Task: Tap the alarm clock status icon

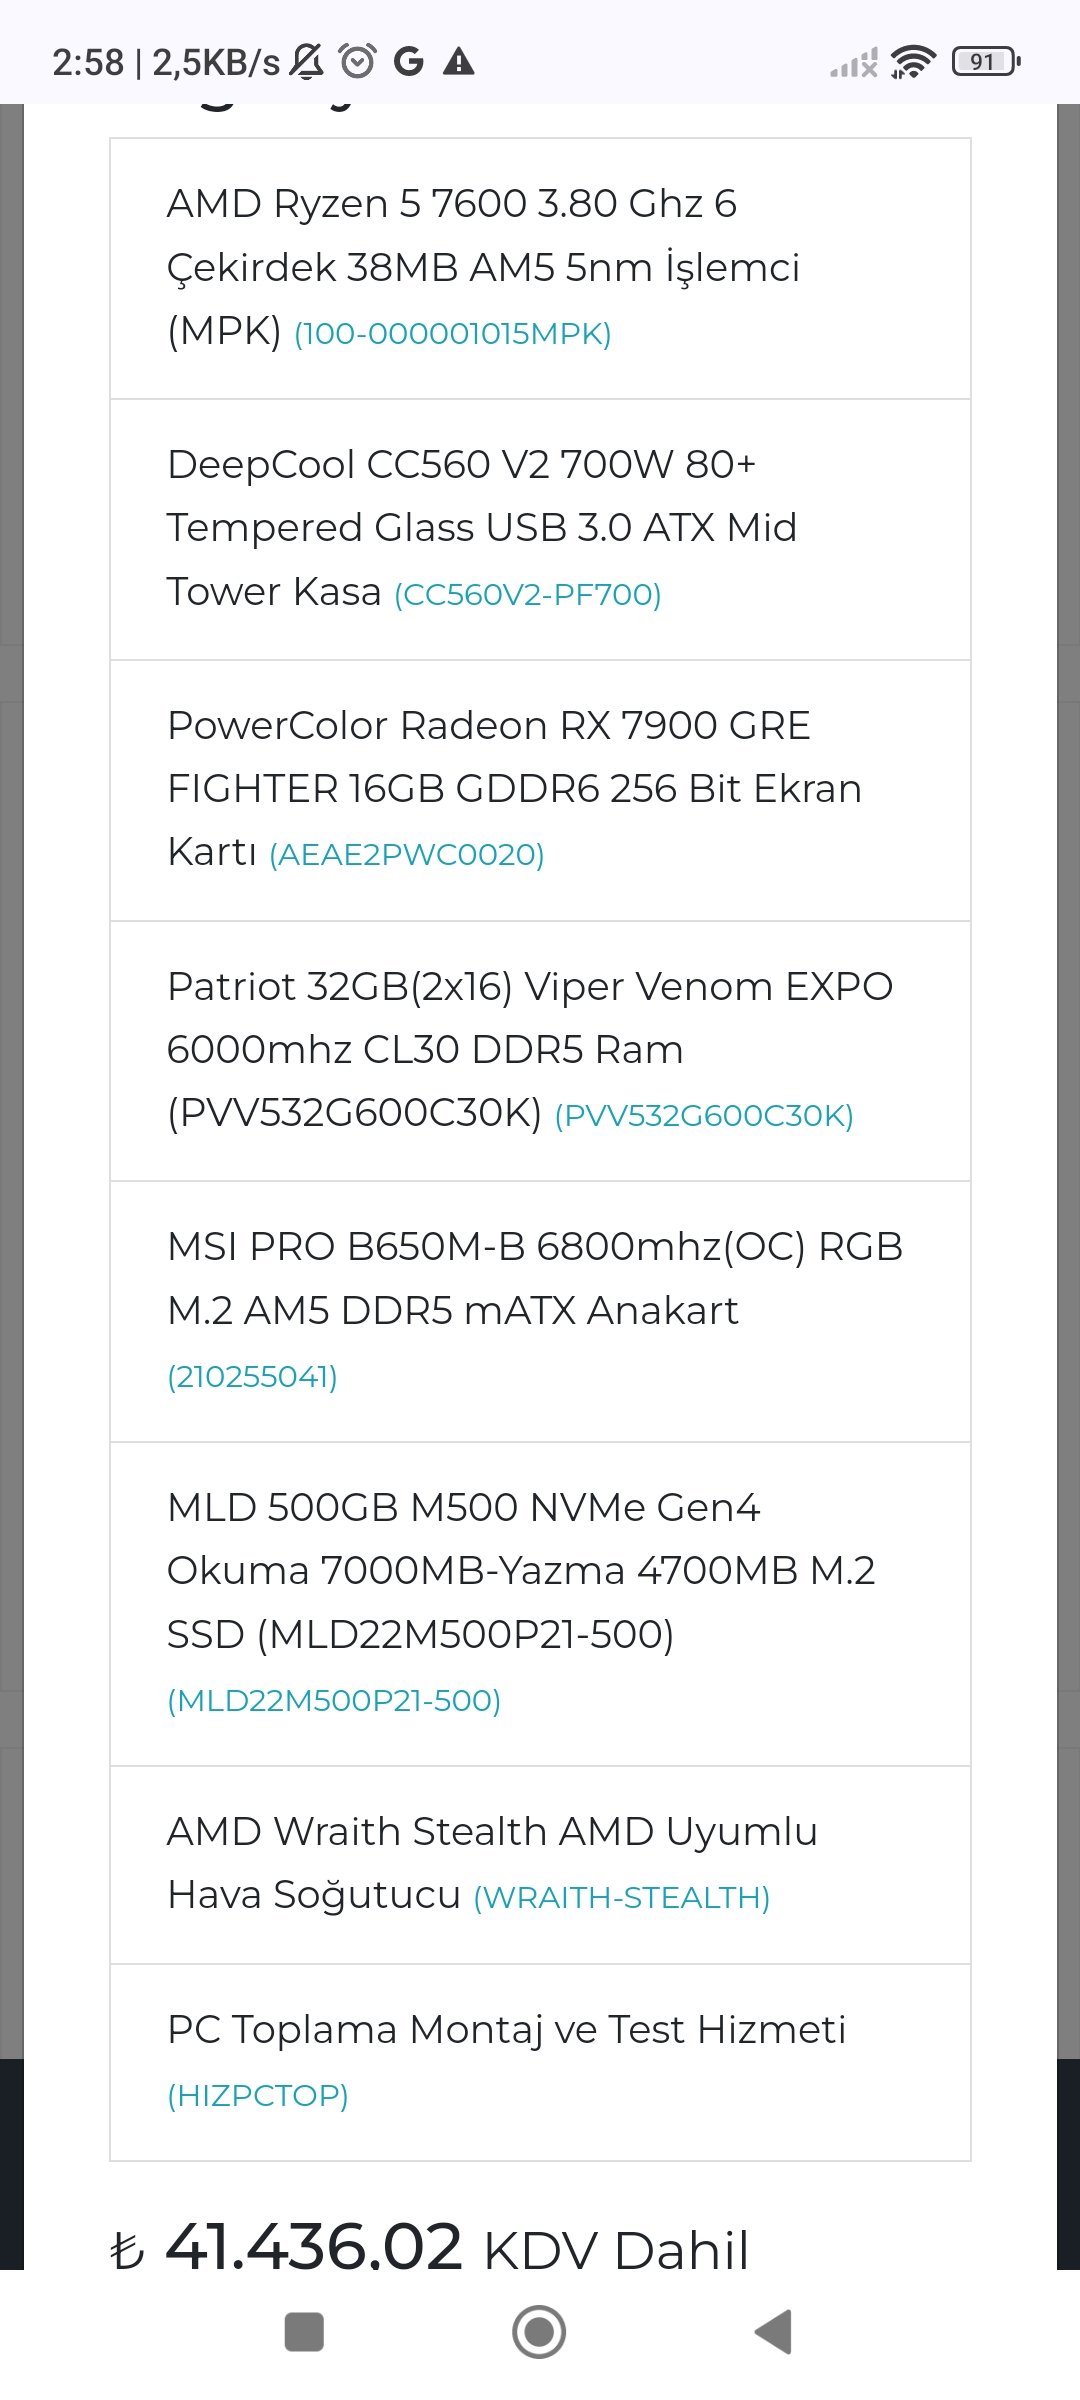Action: [x=357, y=62]
